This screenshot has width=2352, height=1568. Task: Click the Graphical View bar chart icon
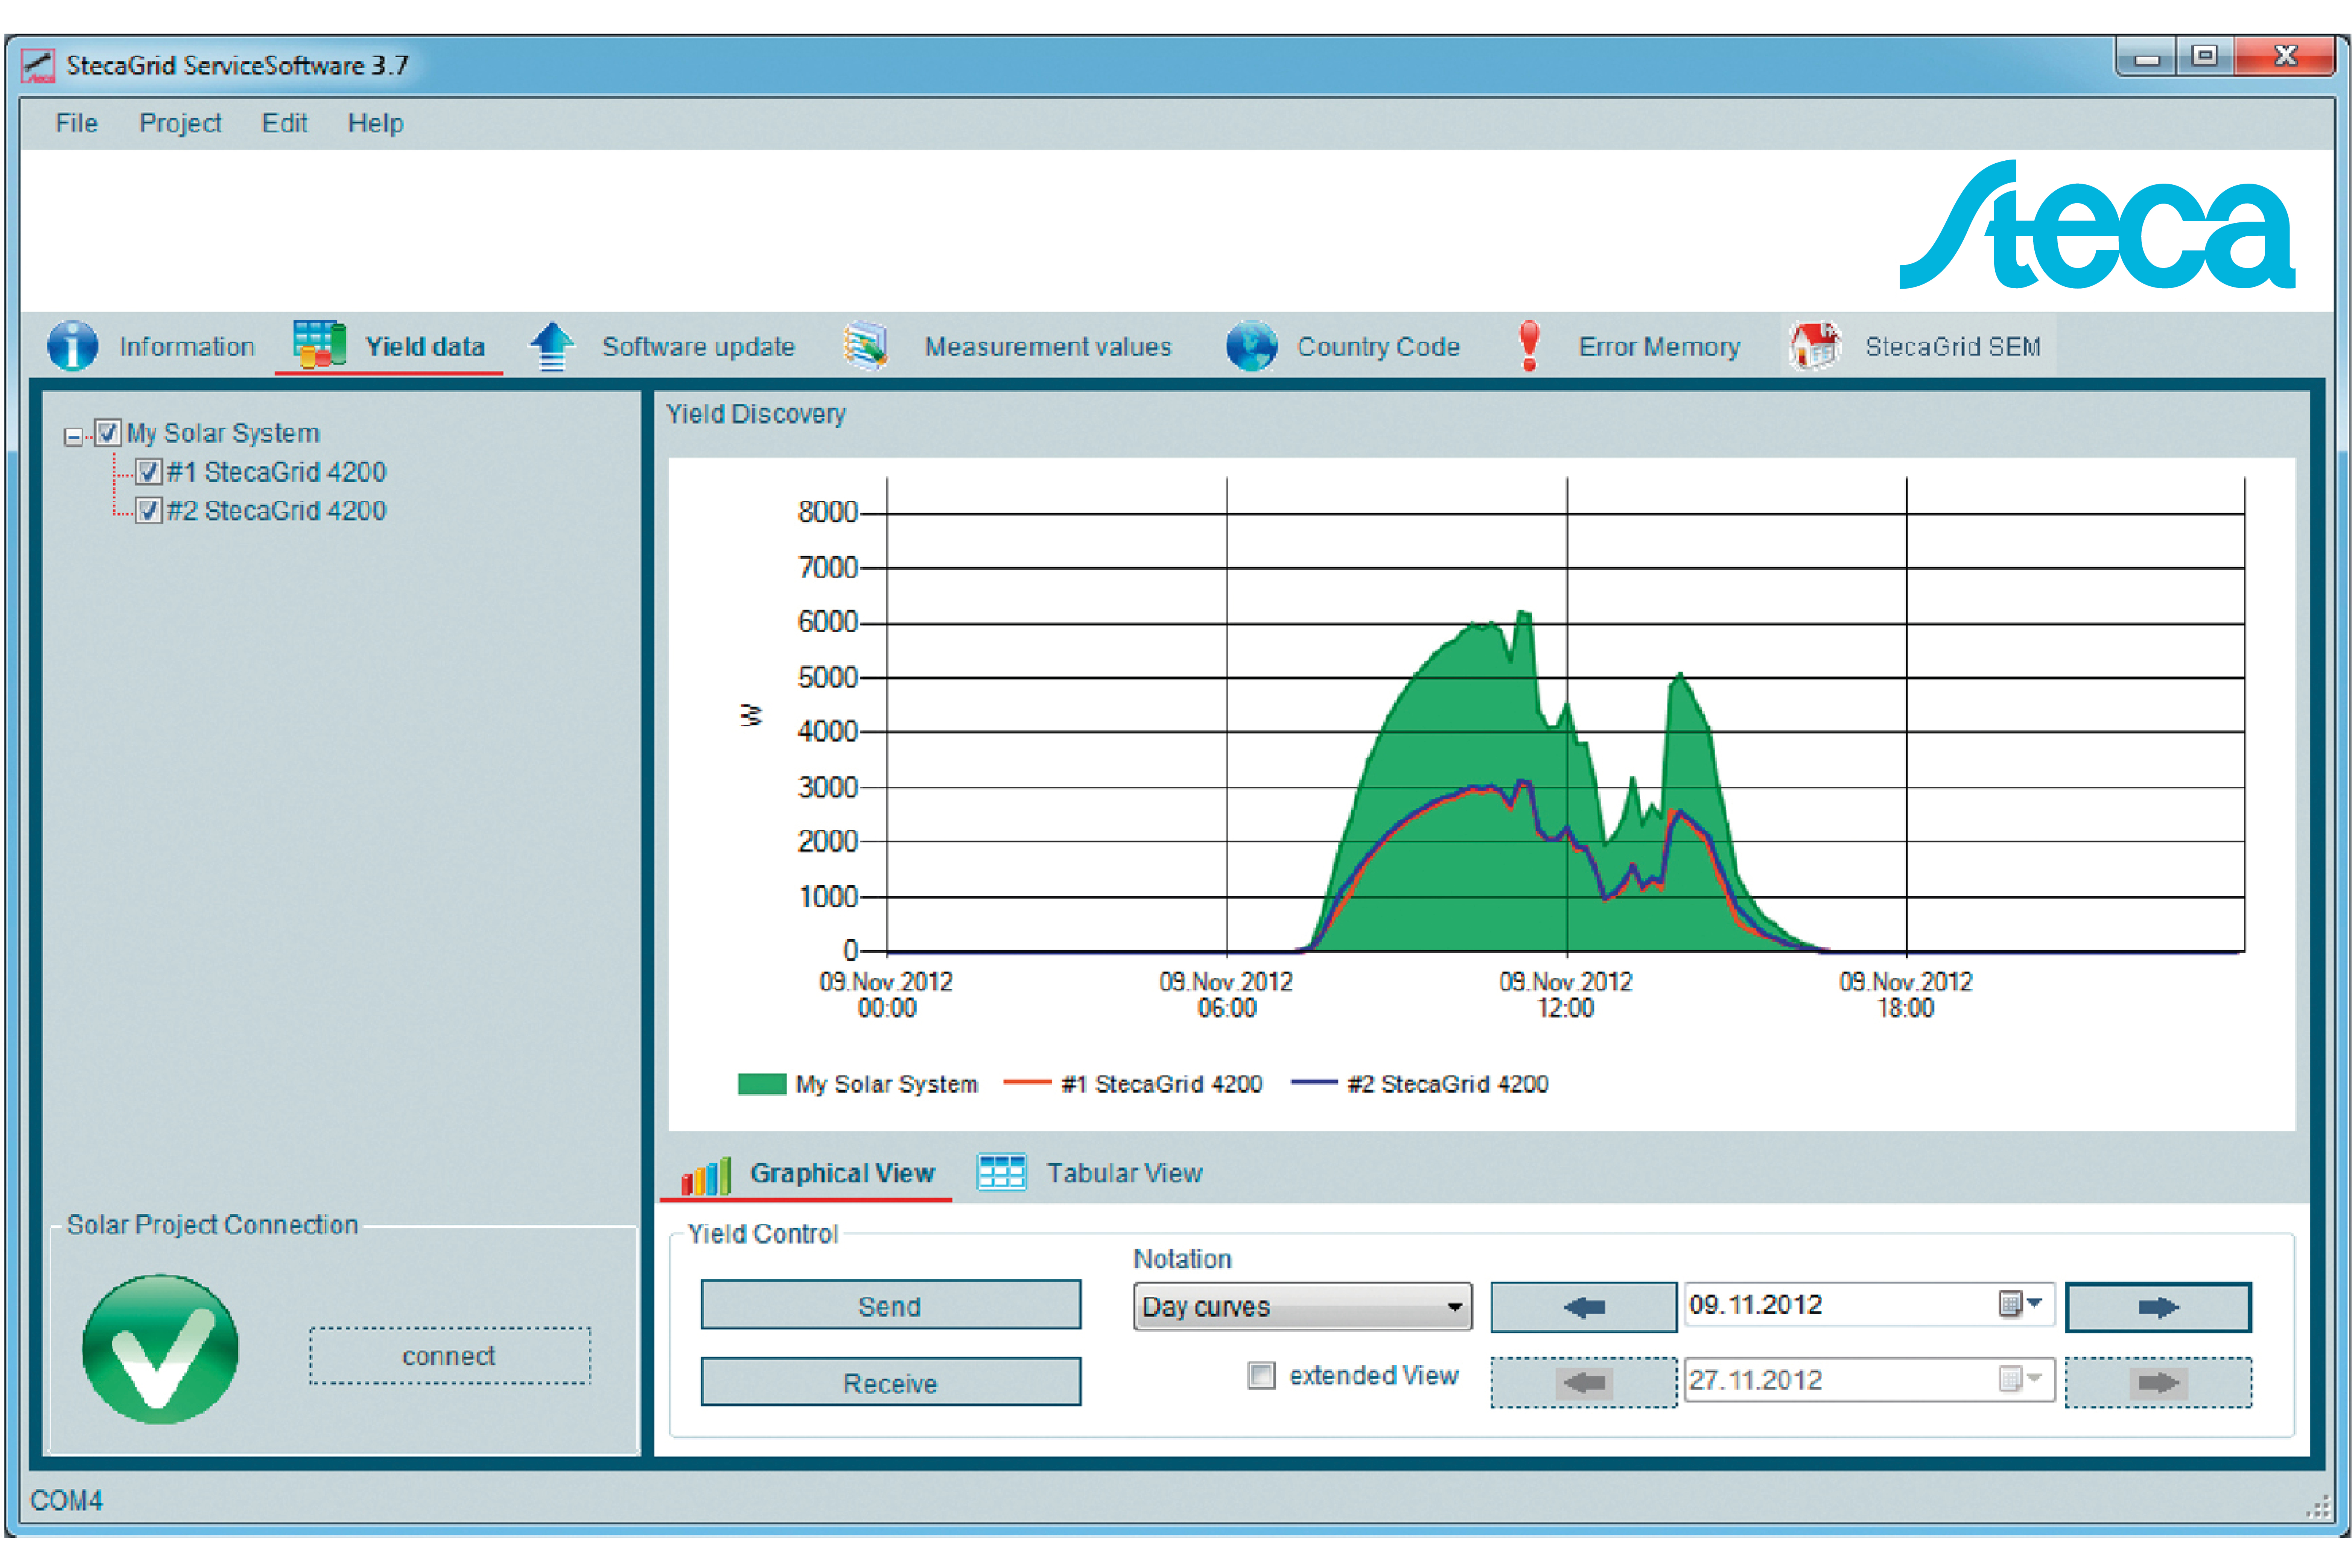[706, 1176]
